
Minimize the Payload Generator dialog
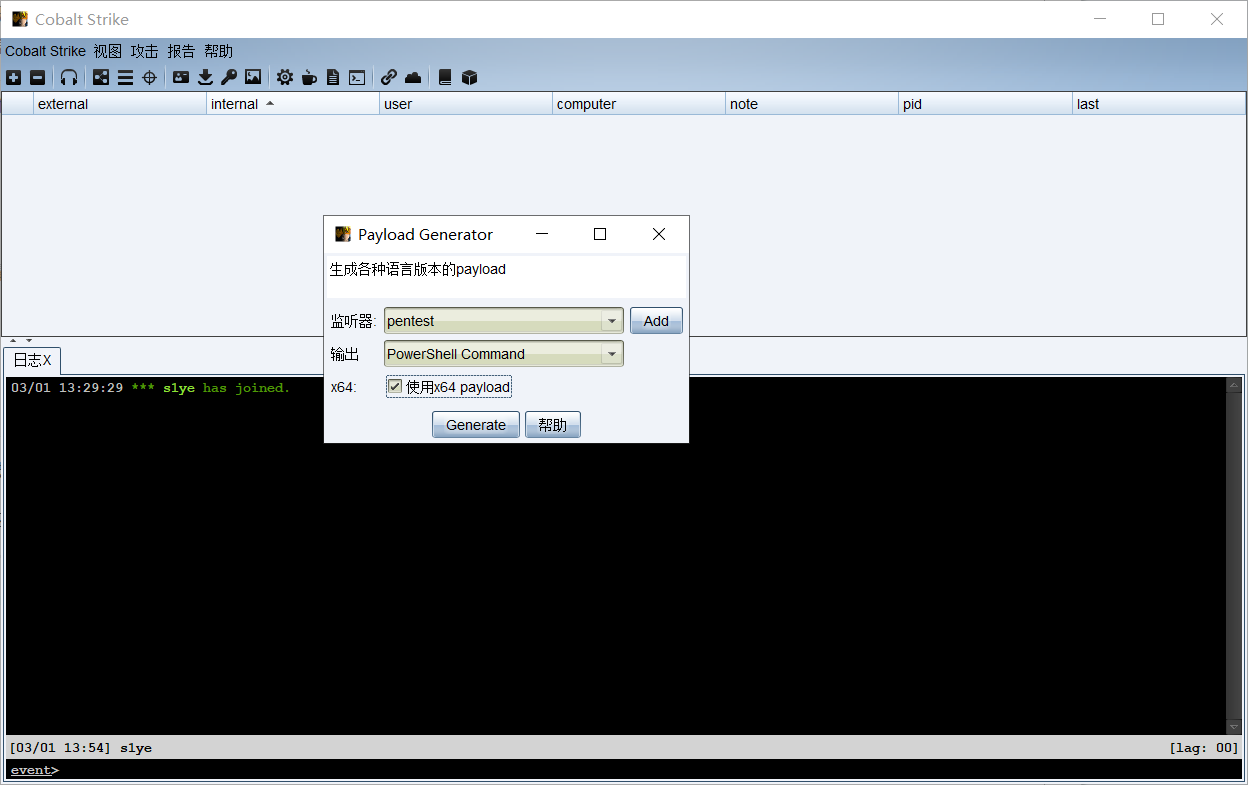(542, 234)
